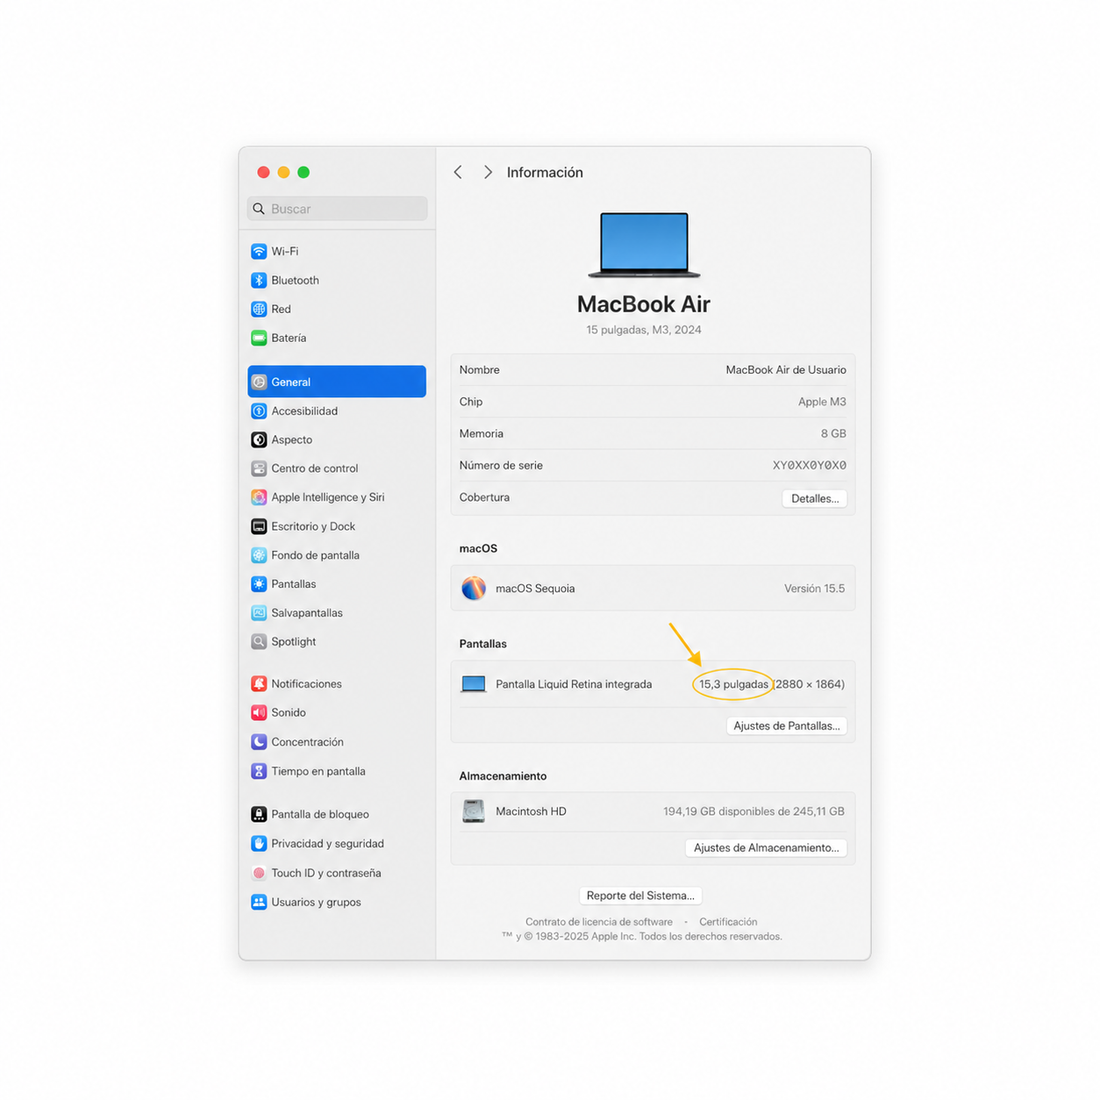
Task: Open the Concentración moon icon
Action: (259, 742)
